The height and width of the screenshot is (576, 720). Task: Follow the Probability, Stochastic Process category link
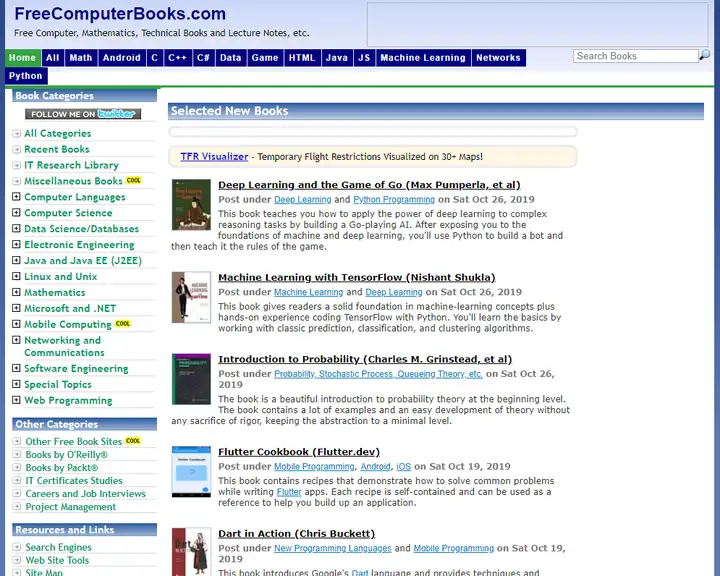click(x=378, y=374)
